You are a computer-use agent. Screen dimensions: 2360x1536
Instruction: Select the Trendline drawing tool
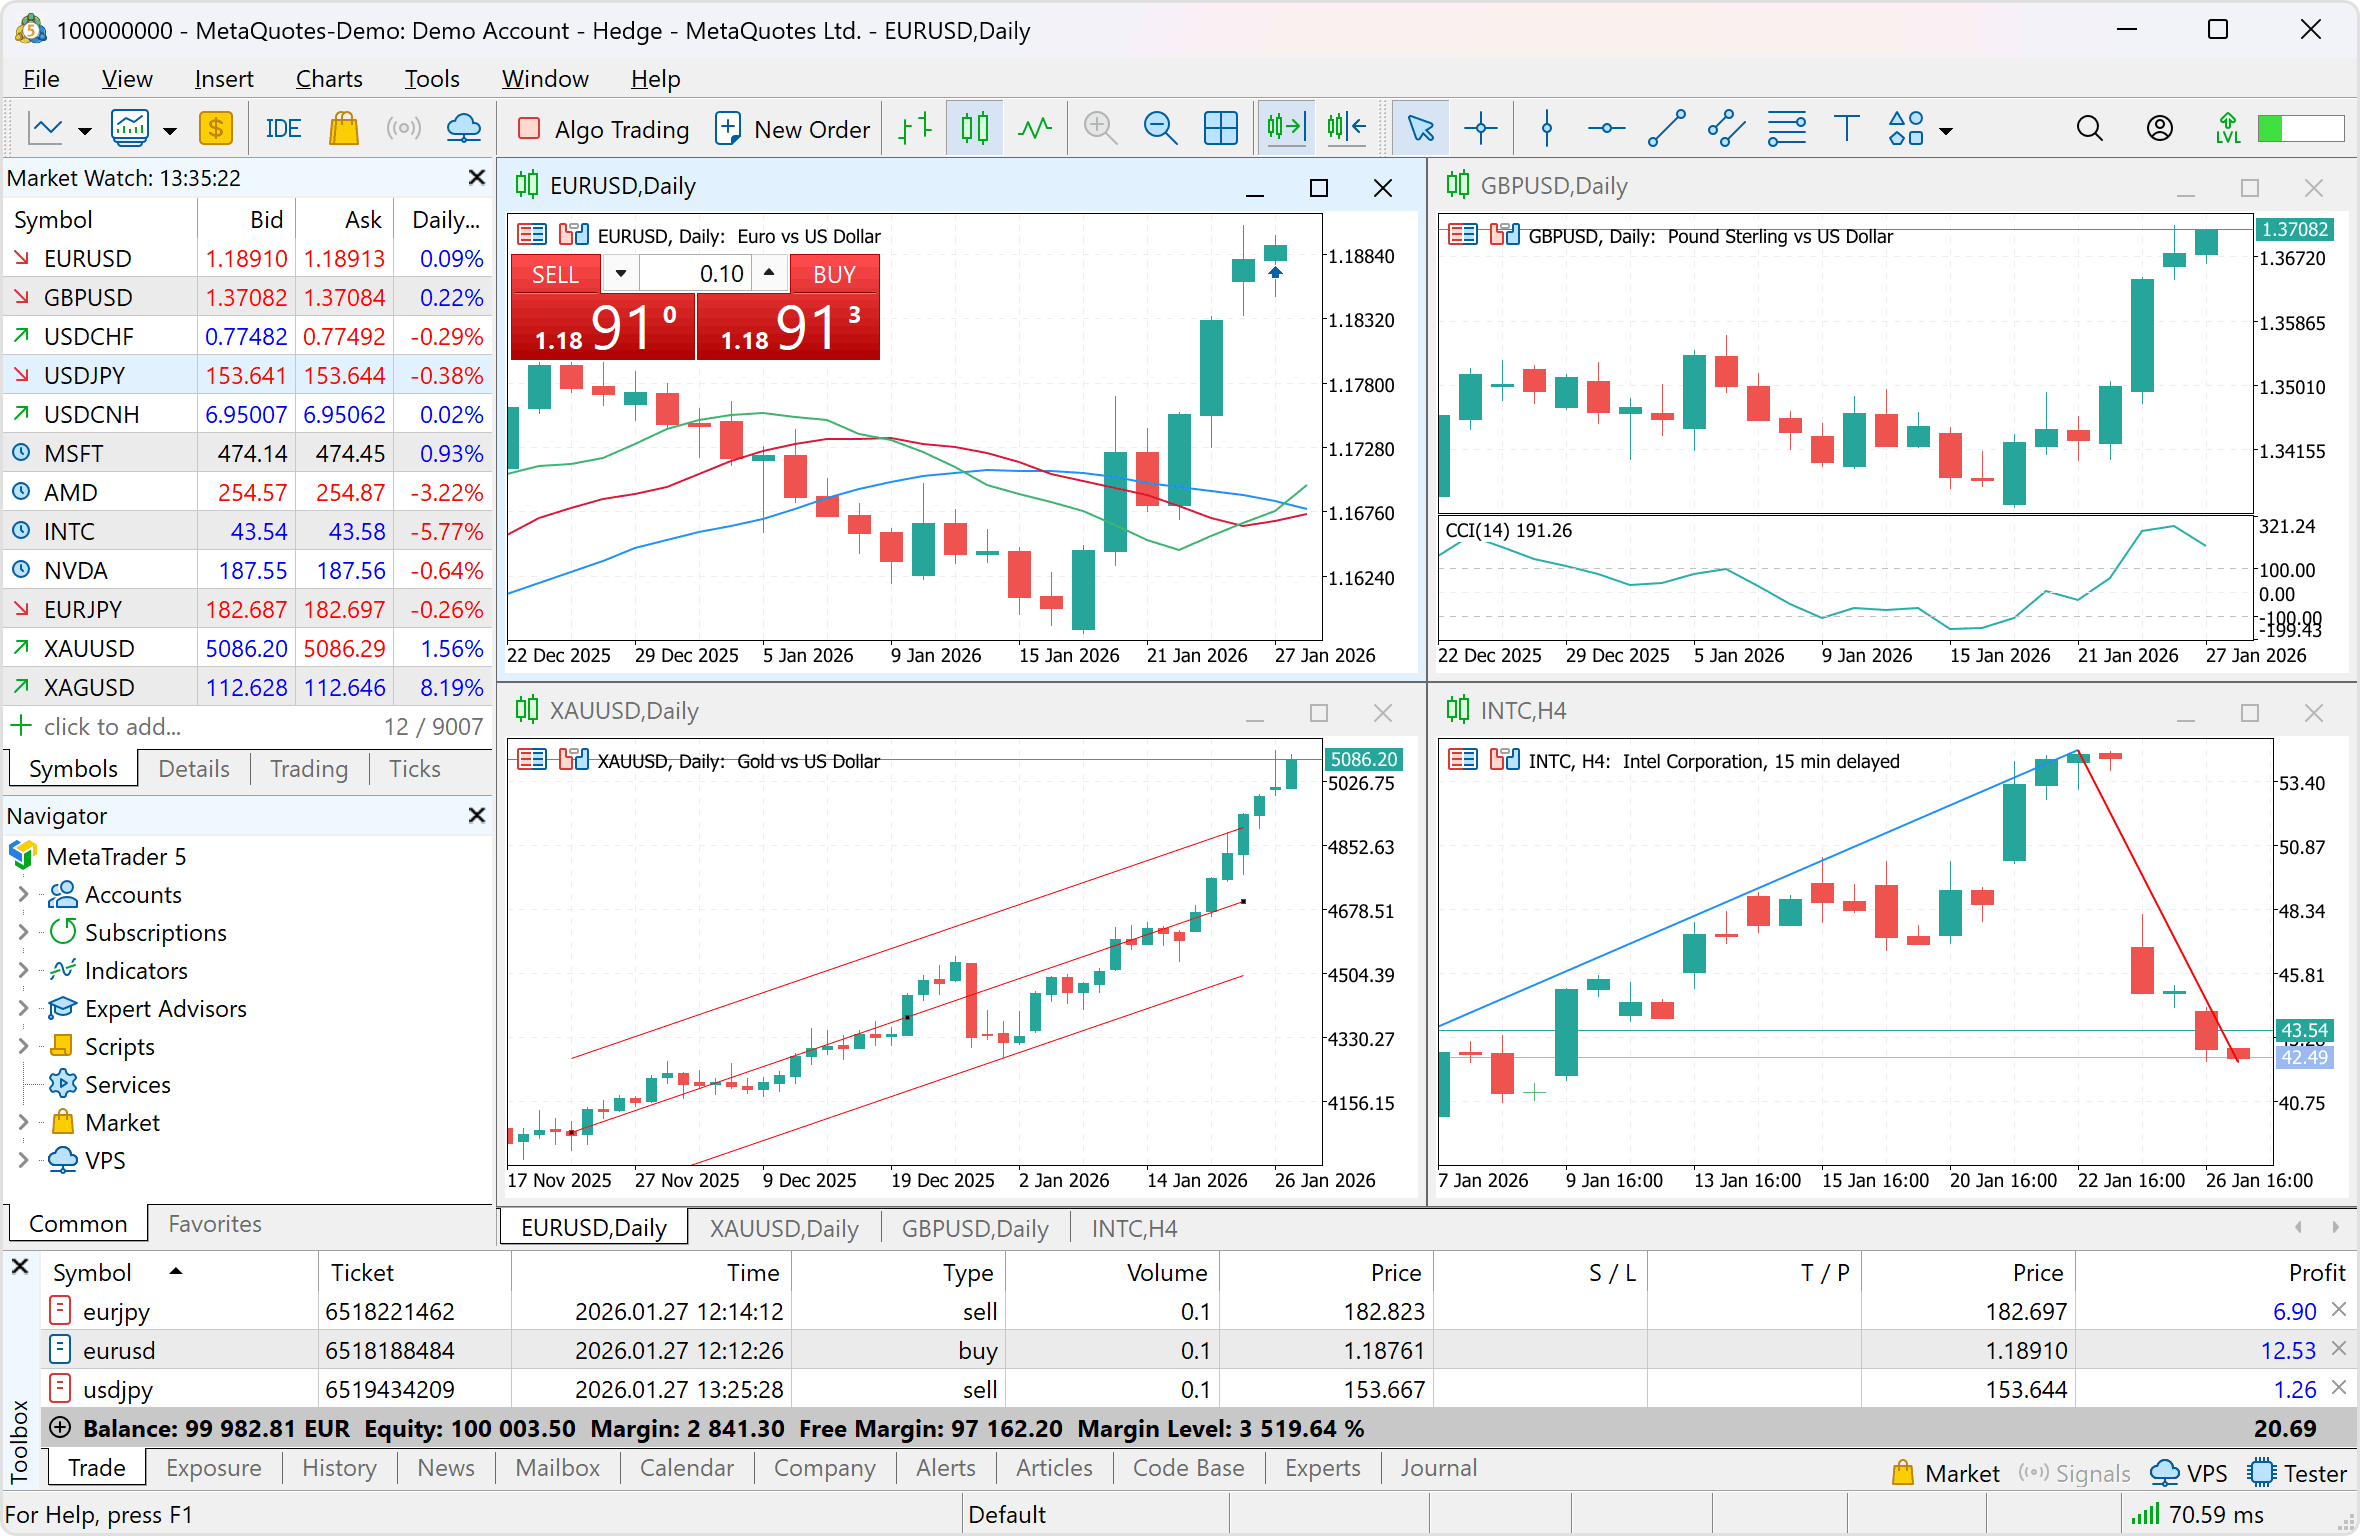click(x=1665, y=128)
